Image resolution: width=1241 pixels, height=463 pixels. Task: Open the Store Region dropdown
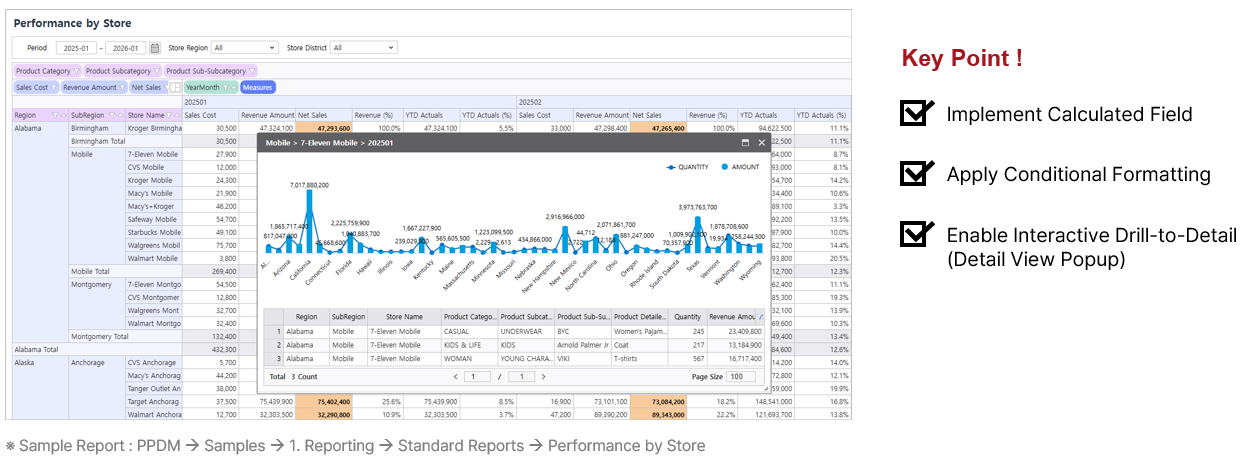pyautogui.click(x=244, y=48)
